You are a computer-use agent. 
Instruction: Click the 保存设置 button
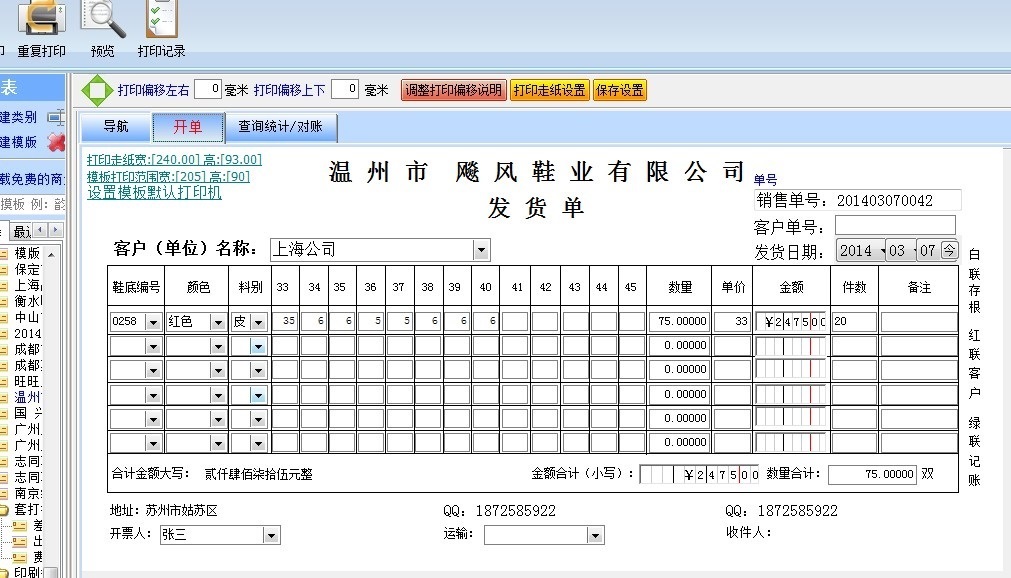tap(620, 90)
